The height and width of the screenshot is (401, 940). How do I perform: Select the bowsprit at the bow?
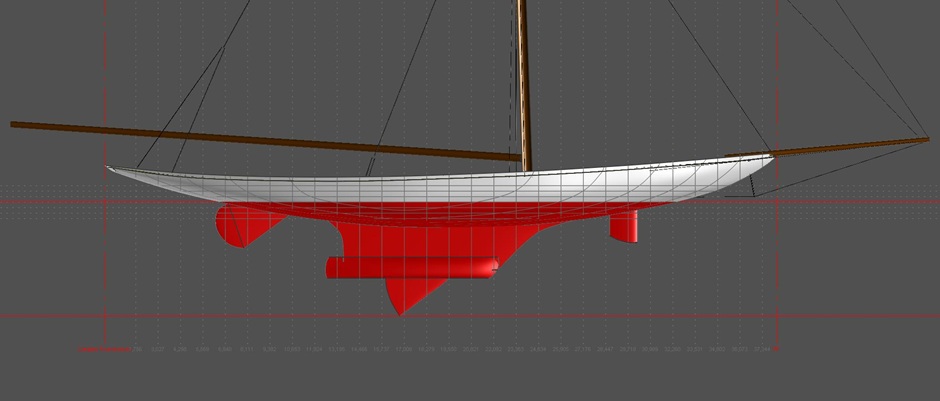(x=850, y=148)
